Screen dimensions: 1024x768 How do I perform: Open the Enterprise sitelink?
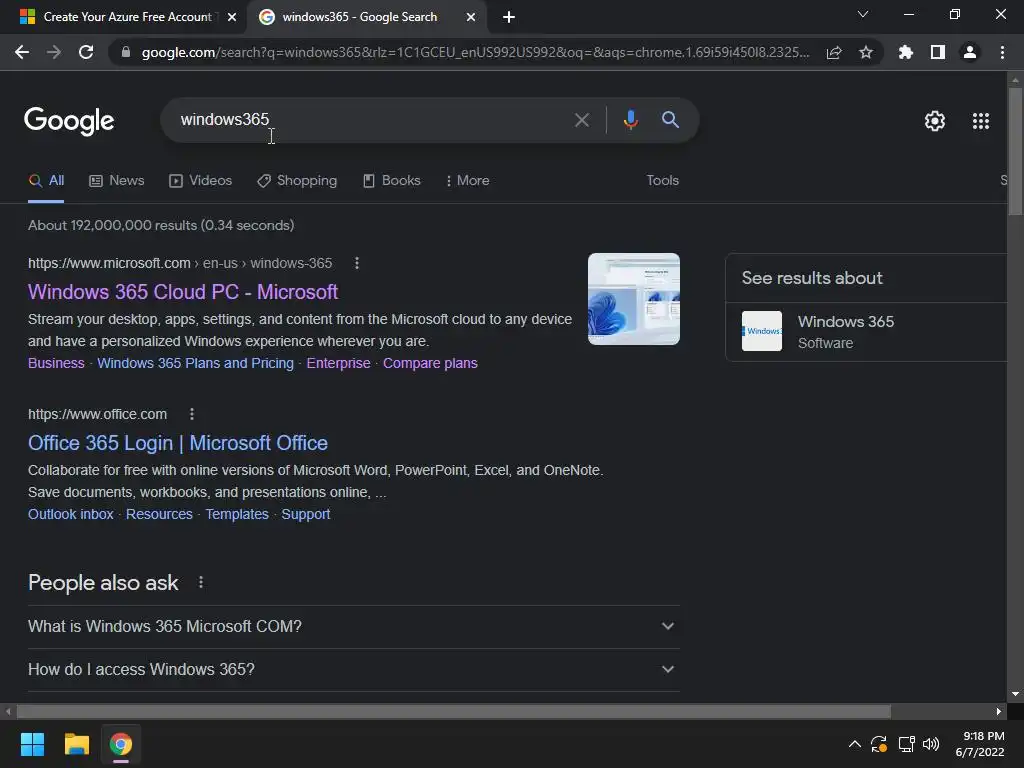point(338,363)
